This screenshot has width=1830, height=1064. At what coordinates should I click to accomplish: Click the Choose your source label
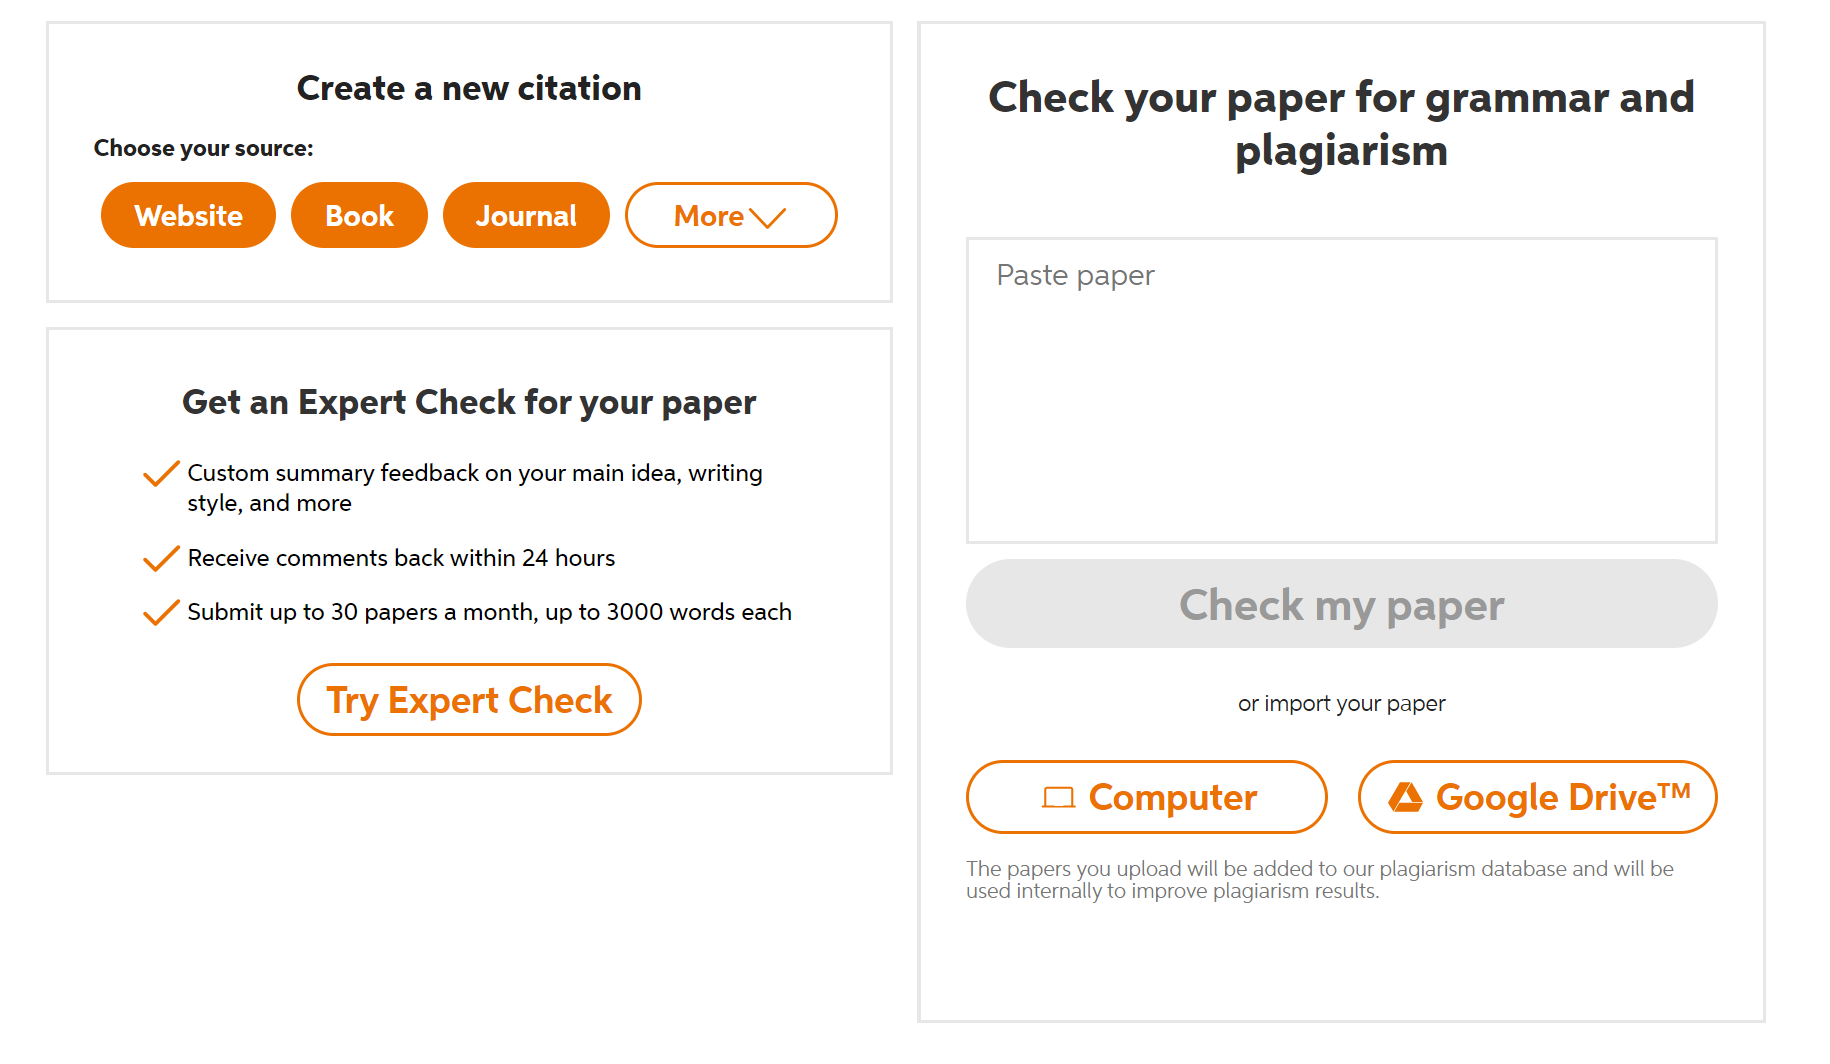pos(203,148)
